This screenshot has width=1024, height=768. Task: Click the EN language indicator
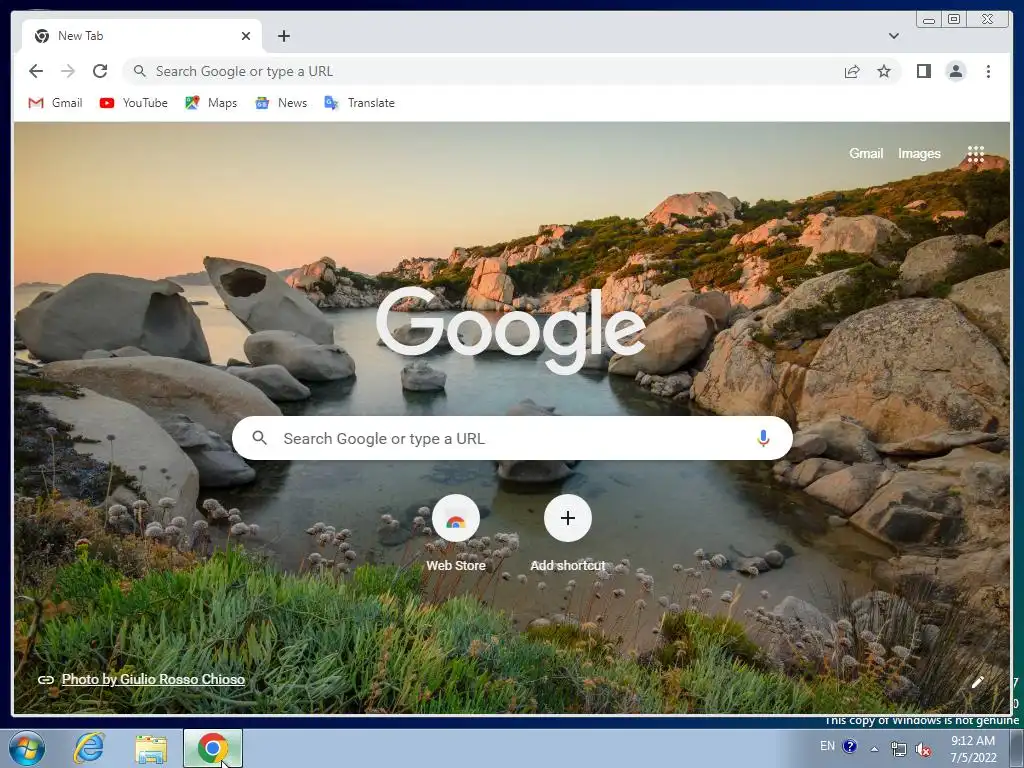(827, 746)
